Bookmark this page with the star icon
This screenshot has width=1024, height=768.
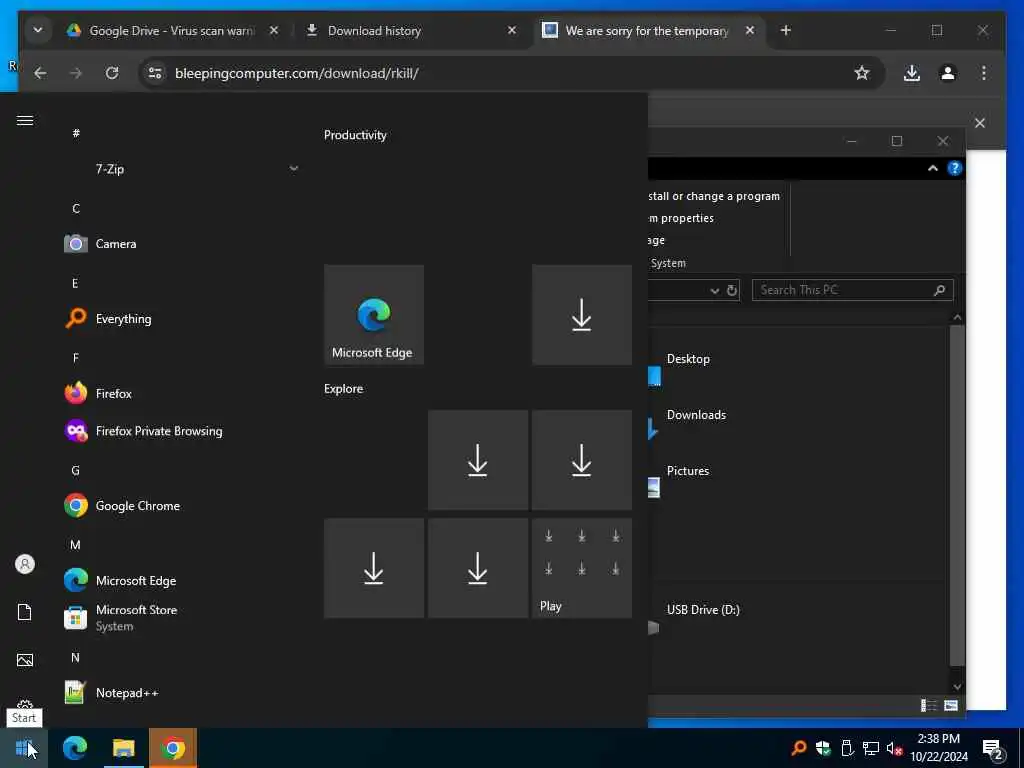862,73
